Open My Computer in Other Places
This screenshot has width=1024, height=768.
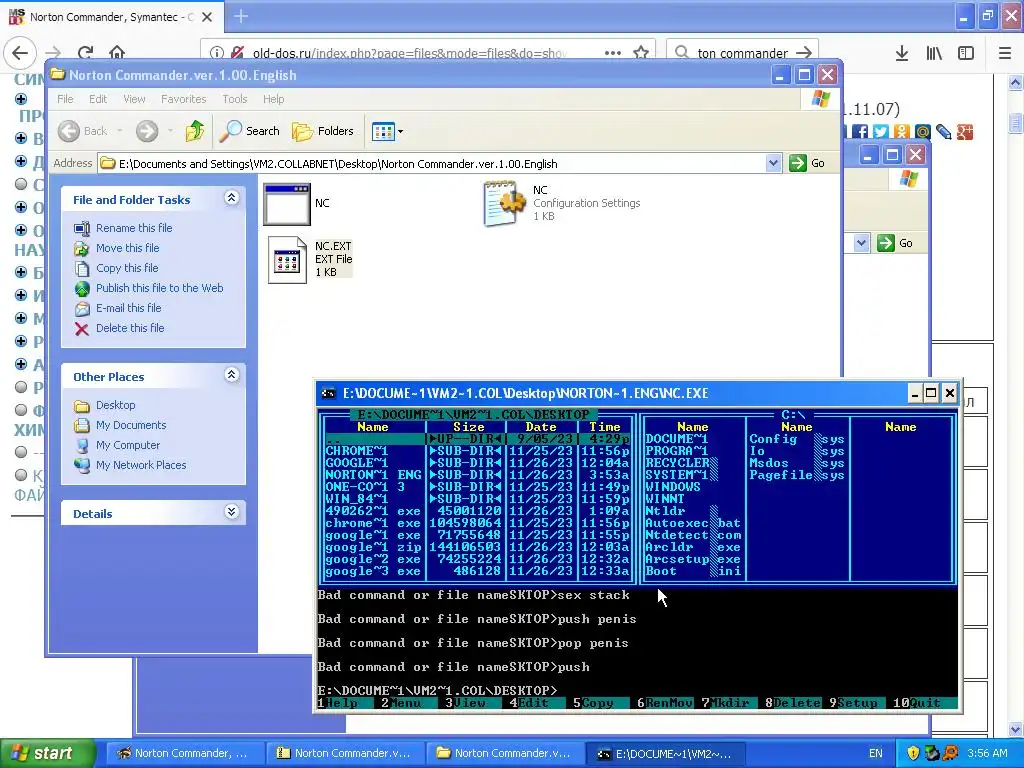click(x=127, y=445)
